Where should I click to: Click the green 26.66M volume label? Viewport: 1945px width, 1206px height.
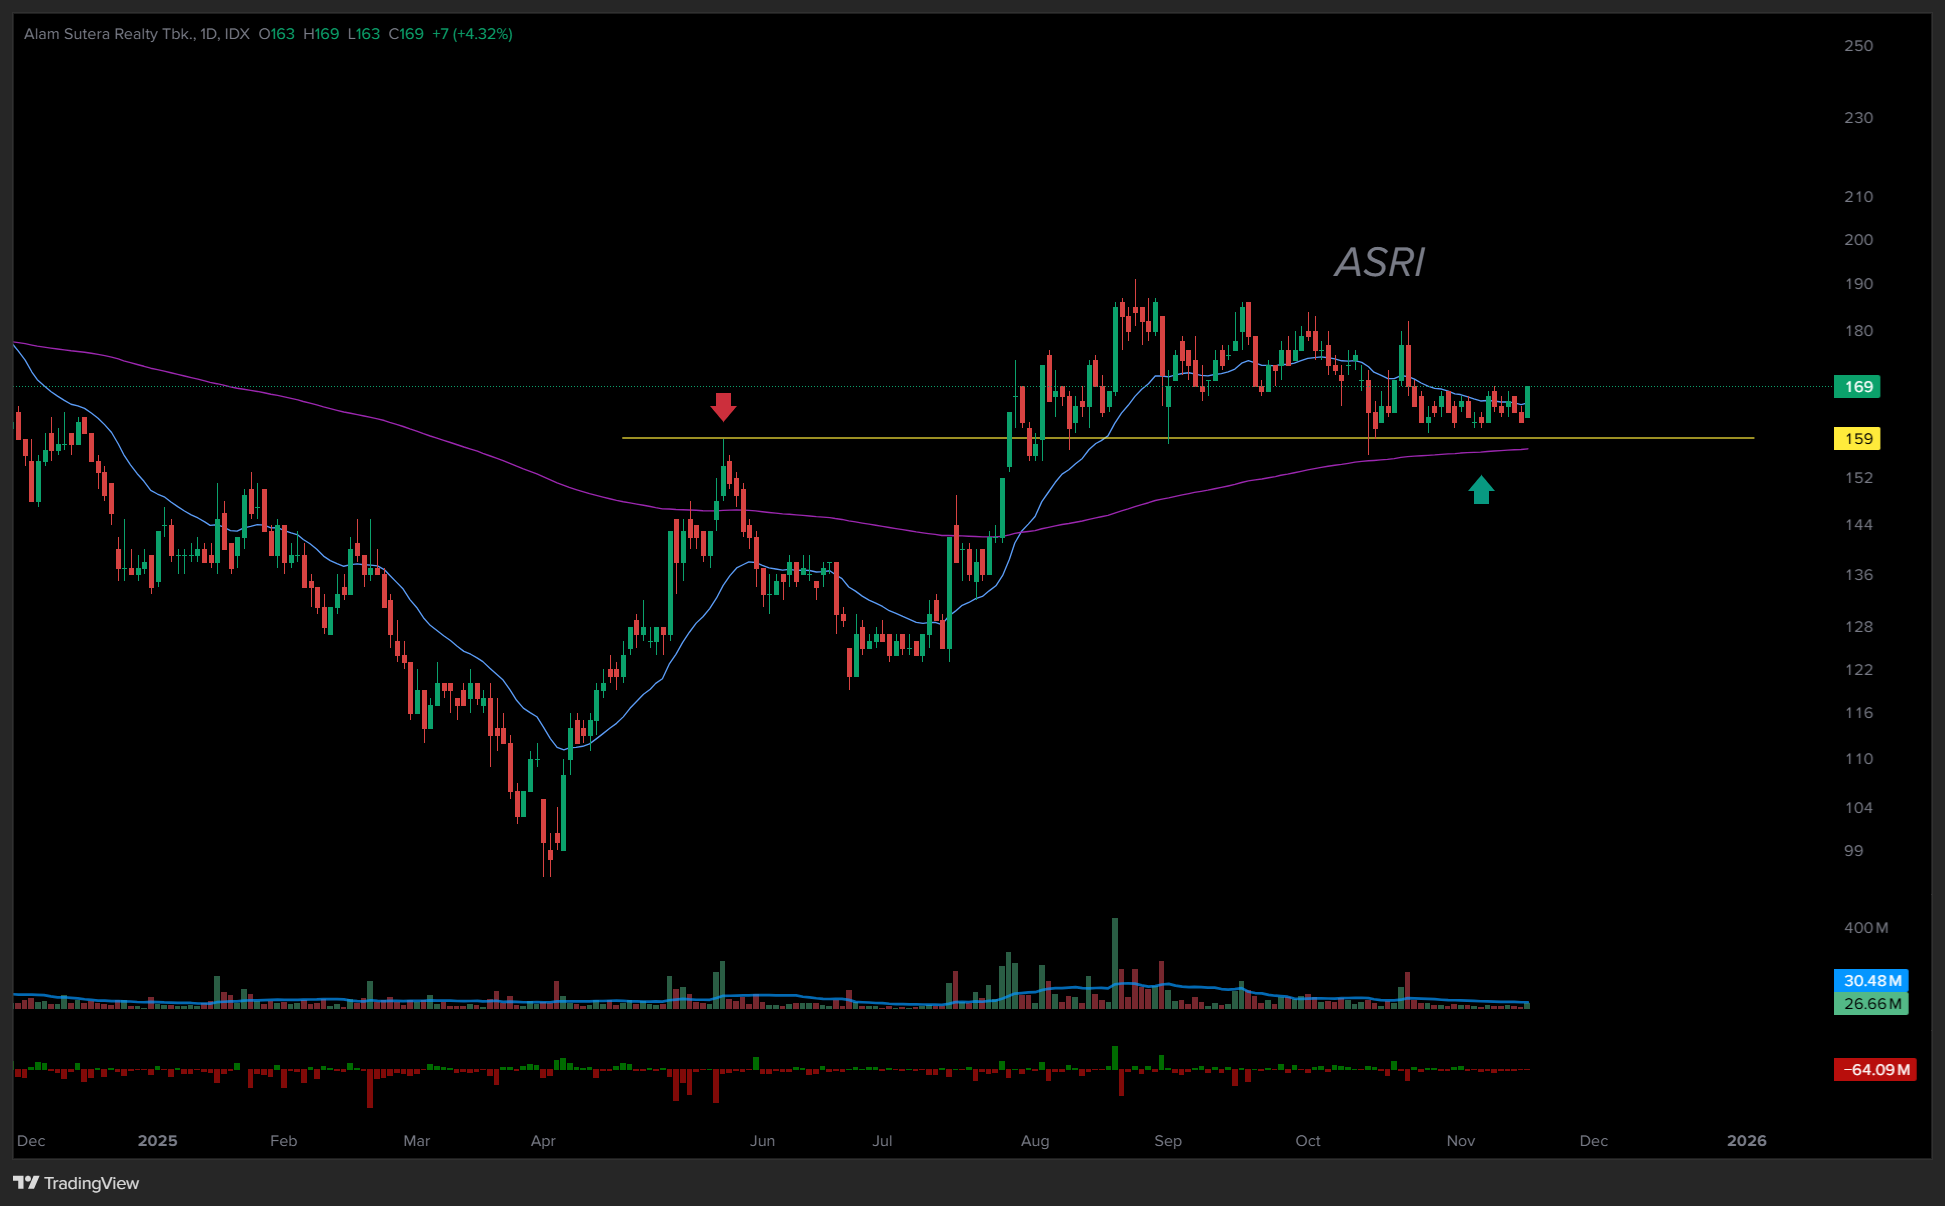coord(1871,1003)
